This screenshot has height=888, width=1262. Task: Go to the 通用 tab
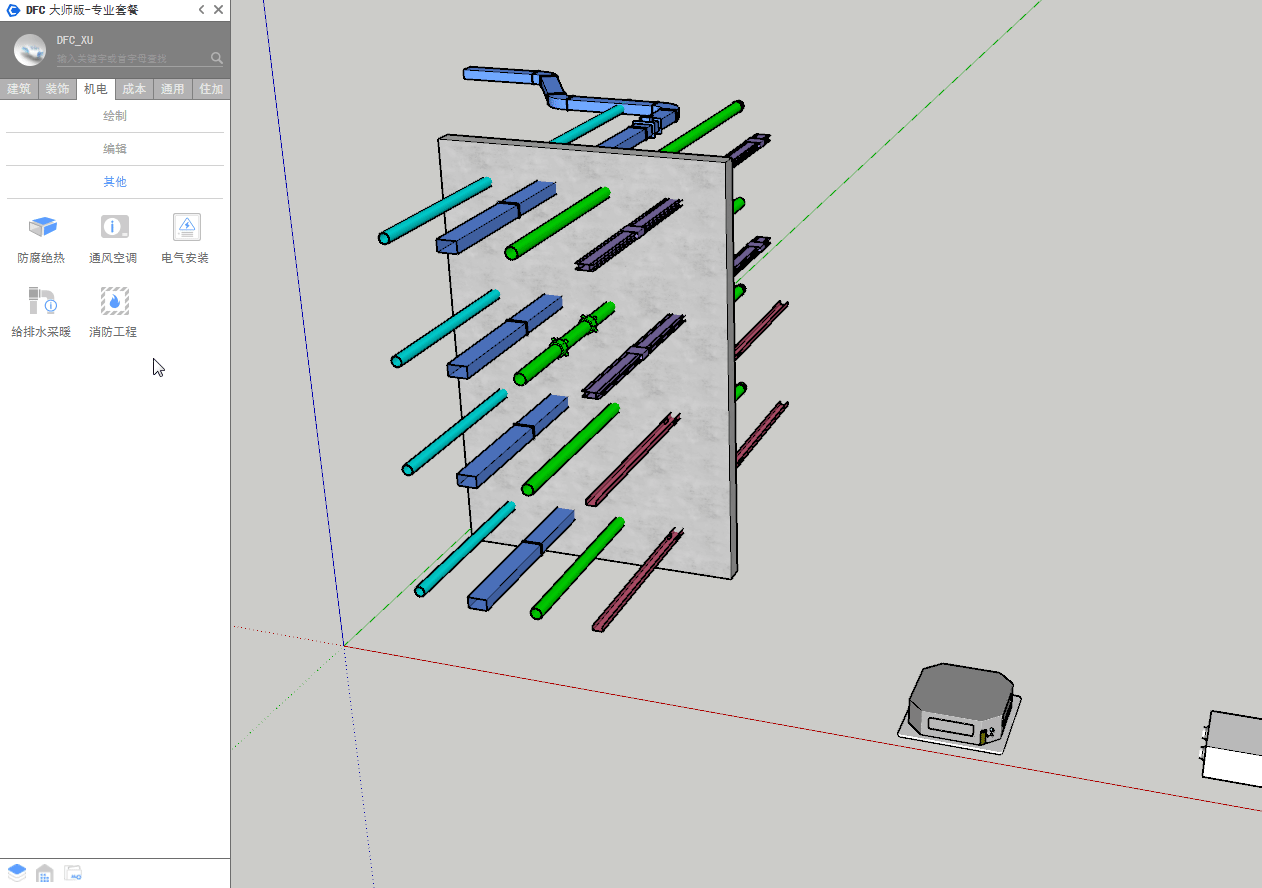(173, 89)
